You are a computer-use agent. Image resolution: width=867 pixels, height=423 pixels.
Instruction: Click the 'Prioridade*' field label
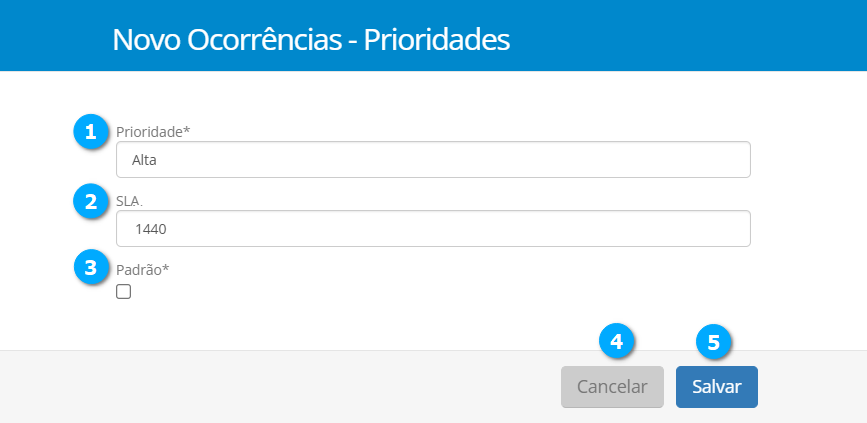[153, 131]
